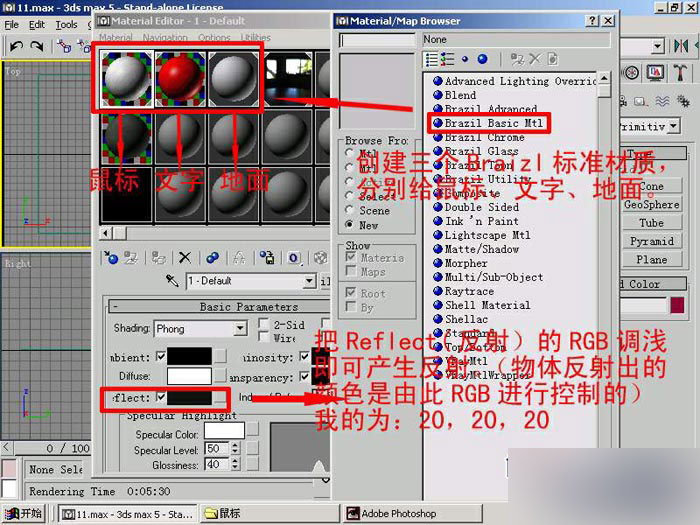Viewport: 700px width, 525px height.
Task: Click Put to Library icon
Action: (x=267, y=258)
